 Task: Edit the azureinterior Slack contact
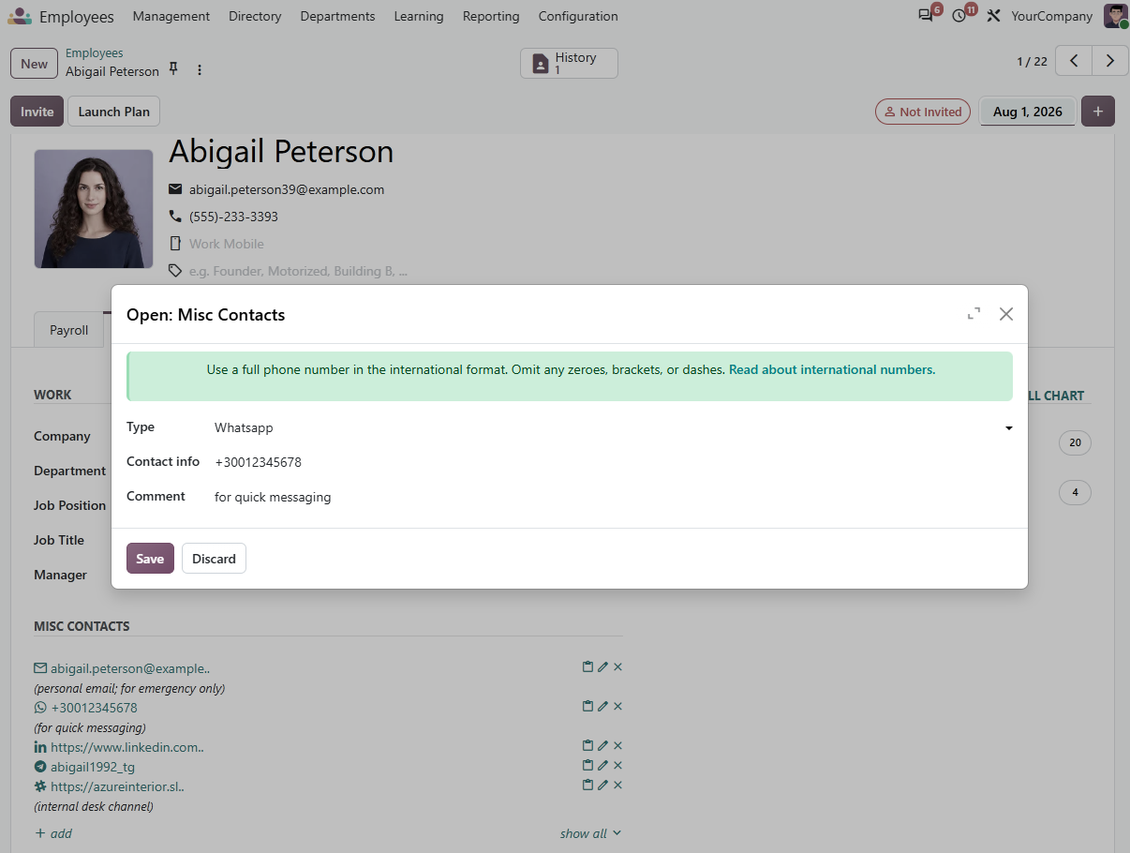pos(602,785)
